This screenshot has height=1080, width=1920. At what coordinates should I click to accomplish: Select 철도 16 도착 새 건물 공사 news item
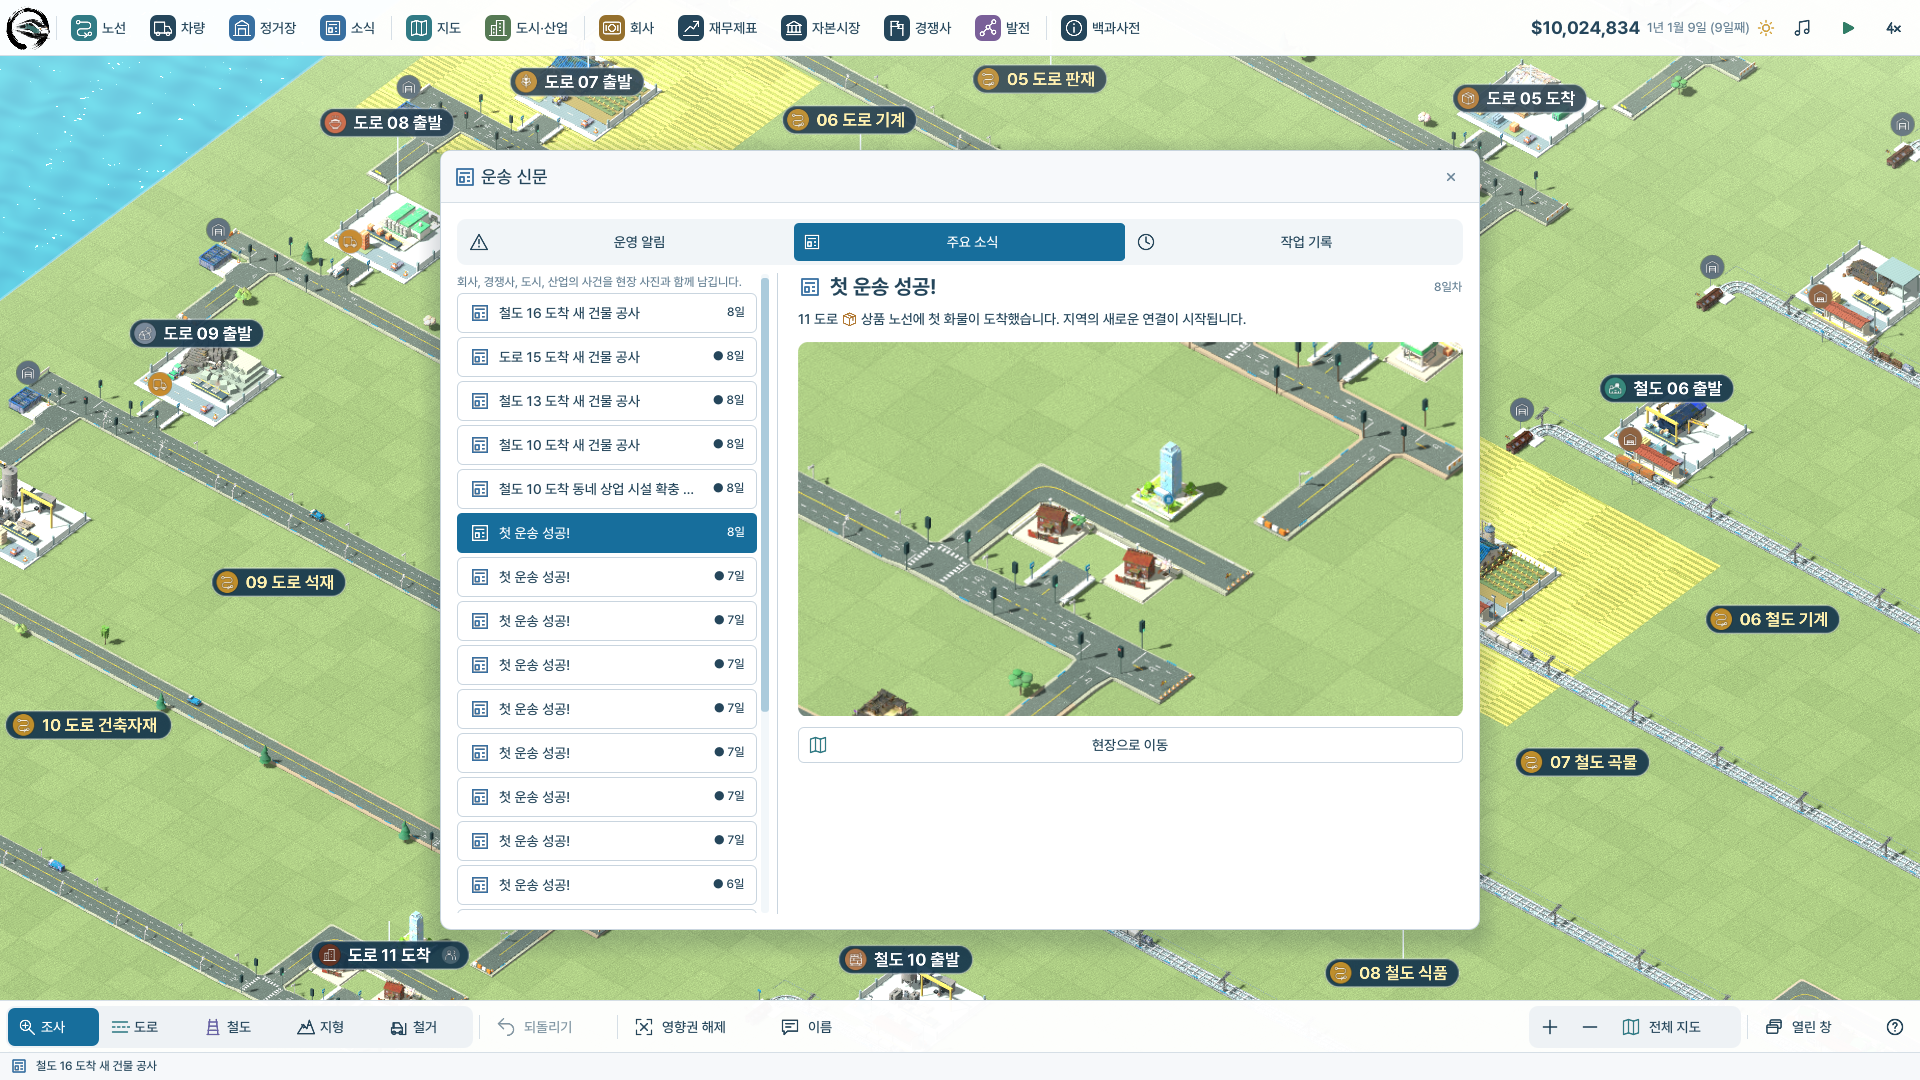pyautogui.click(x=607, y=313)
